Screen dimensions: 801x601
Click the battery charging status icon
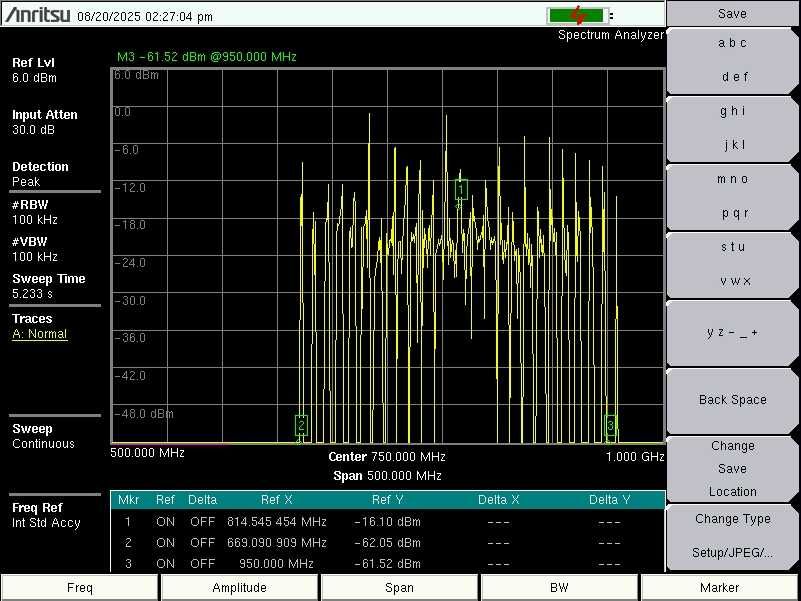(577, 15)
